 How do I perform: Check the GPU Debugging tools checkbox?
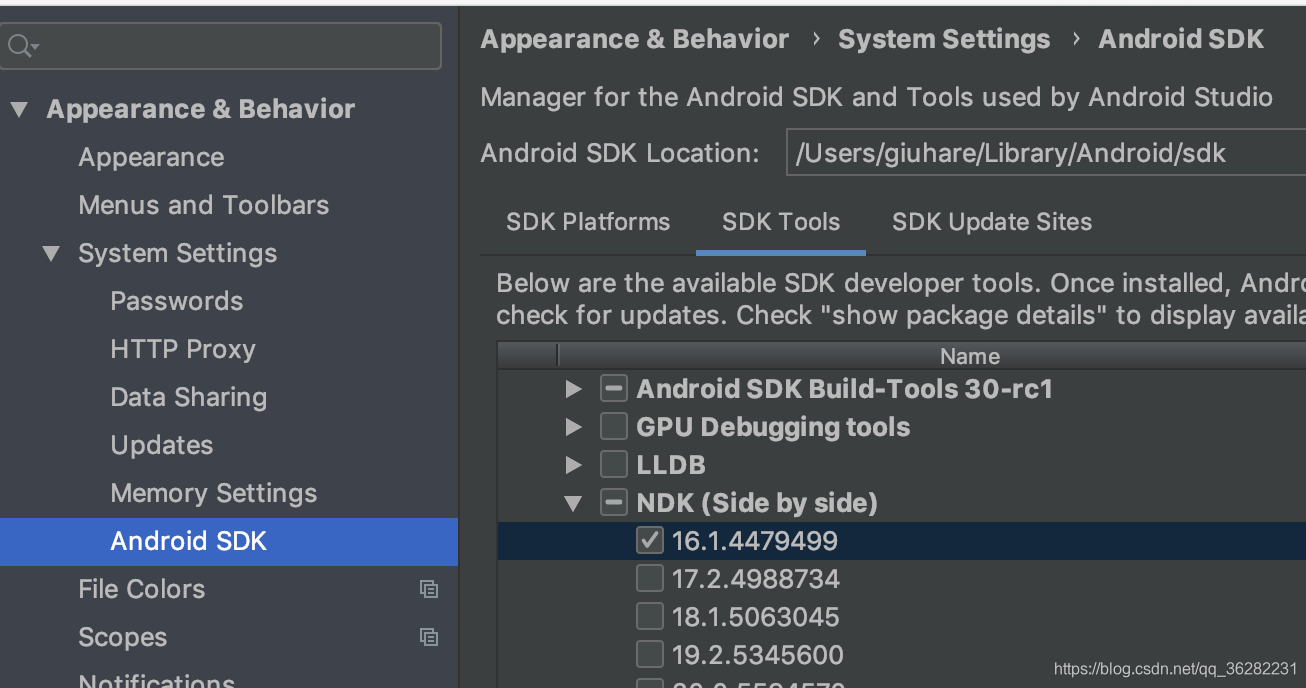coord(614,427)
